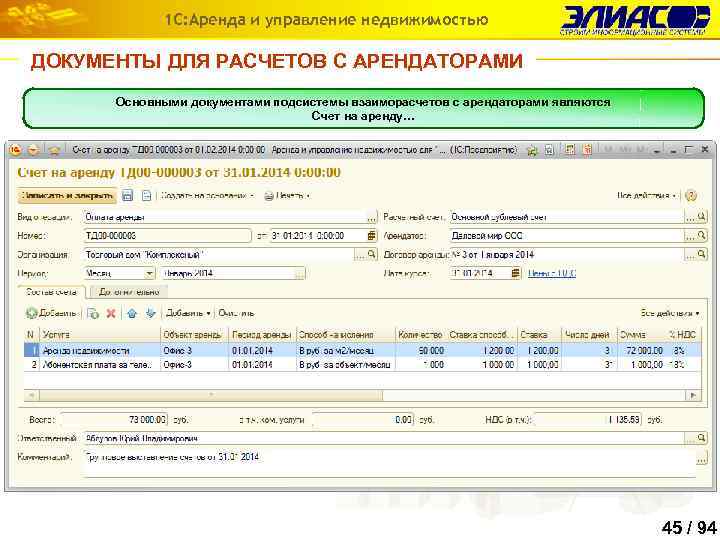
Task: Click the save document diskette icon
Action: (x=128, y=196)
